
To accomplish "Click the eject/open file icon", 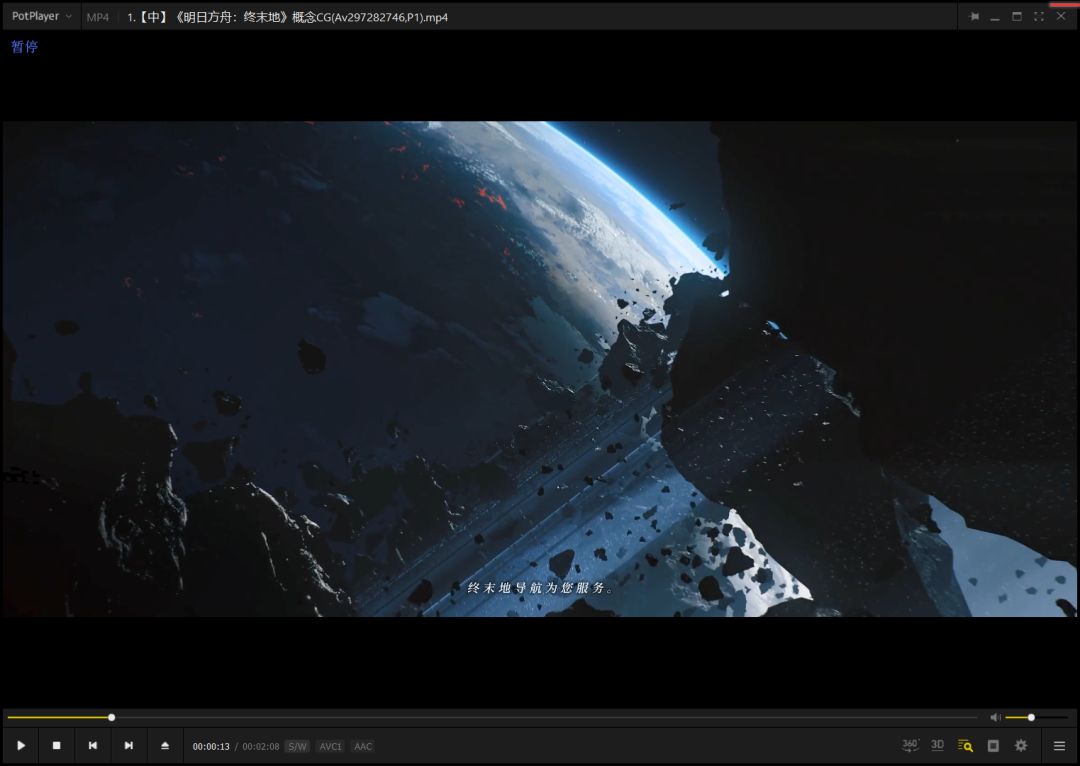I will 165,746.
